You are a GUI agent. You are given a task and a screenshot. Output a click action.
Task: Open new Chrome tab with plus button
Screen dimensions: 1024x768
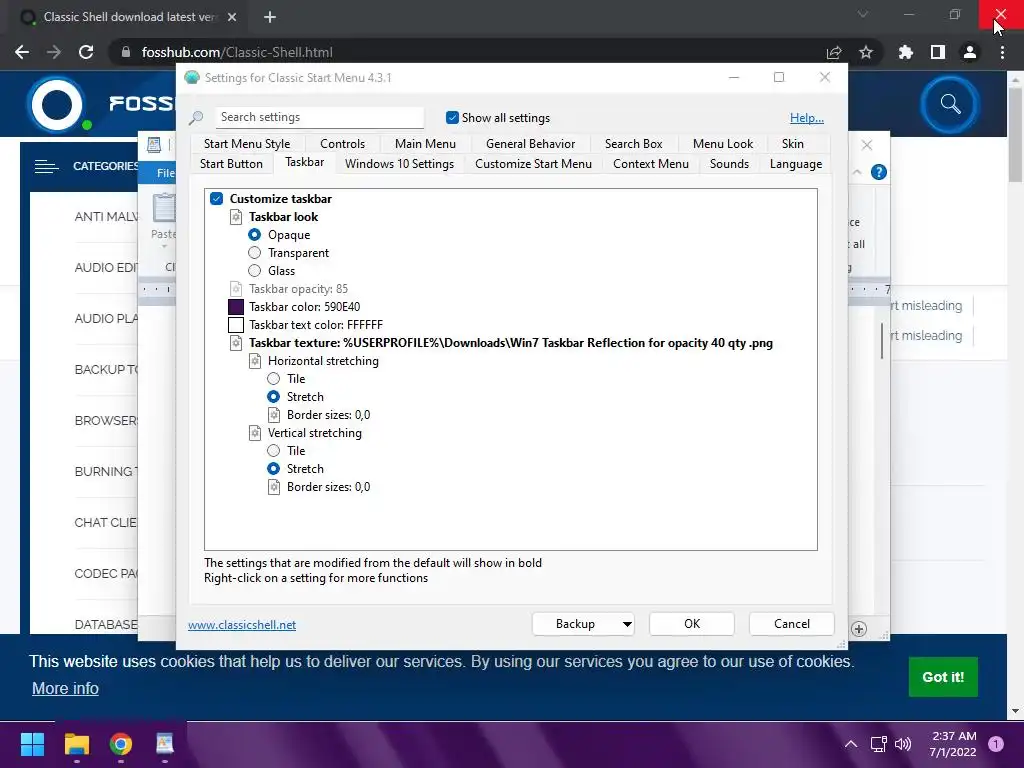(270, 17)
